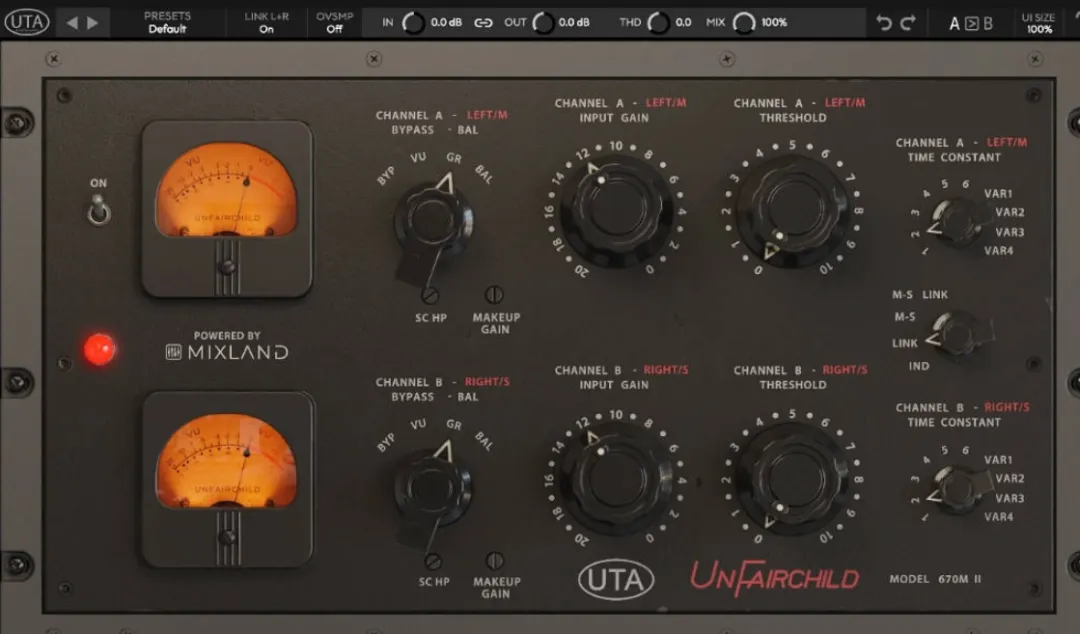
Task: Click the Channel B TIME CONSTANT knob
Action: (x=957, y=489)
